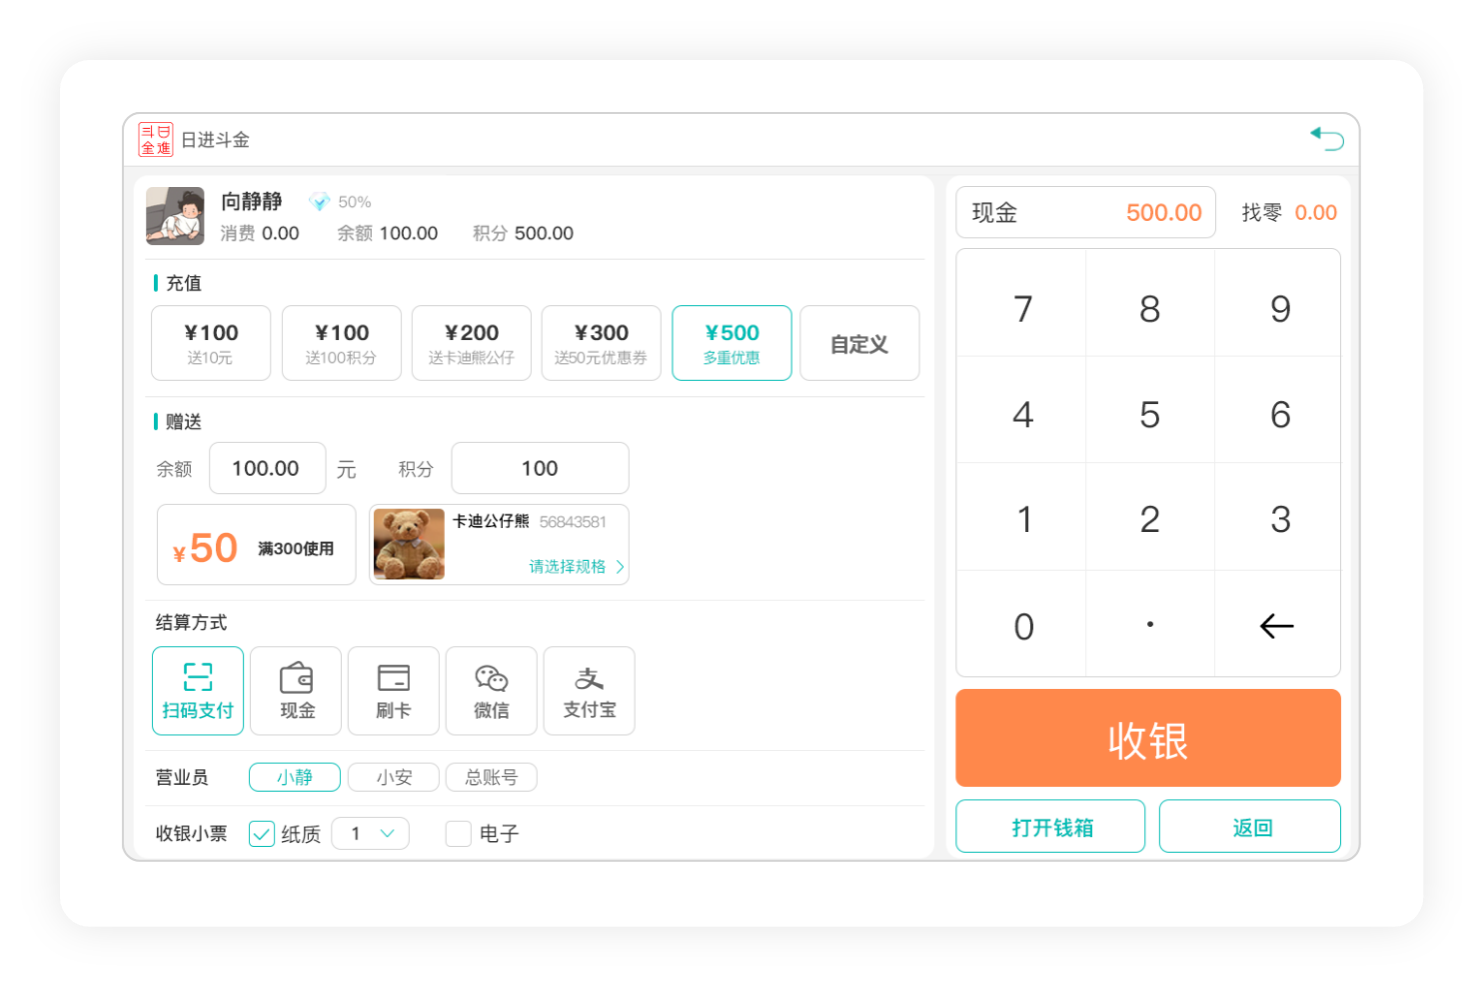Viewport: 1484px width, 987px height.
Task: Choose cash 现金 payment method
Action: click(x=296, y=691)
